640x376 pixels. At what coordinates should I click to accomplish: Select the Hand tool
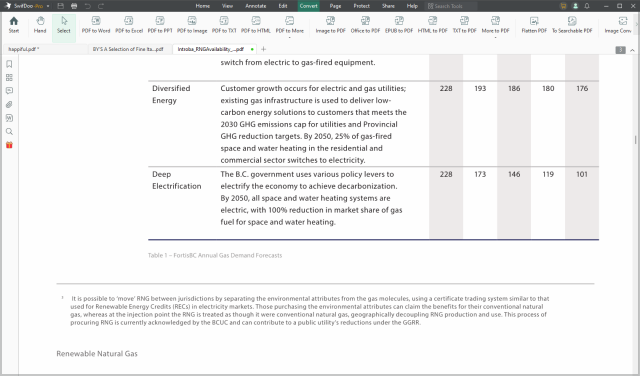point(40,24)
